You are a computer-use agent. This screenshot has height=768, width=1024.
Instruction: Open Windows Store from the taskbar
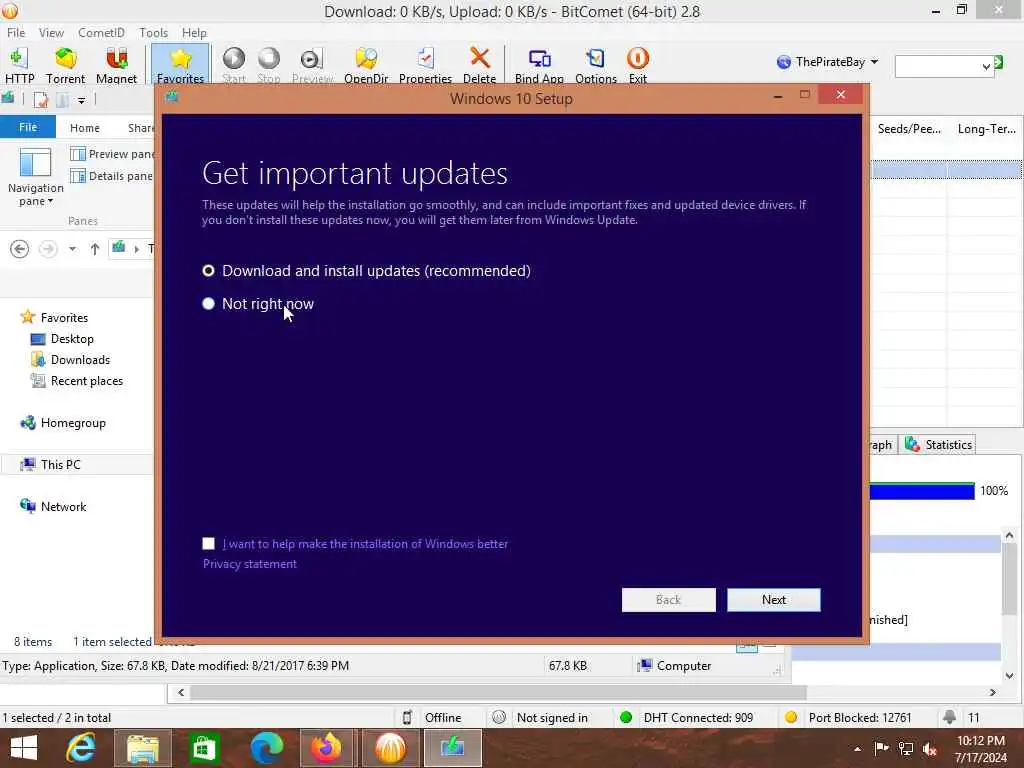[204, 748]
